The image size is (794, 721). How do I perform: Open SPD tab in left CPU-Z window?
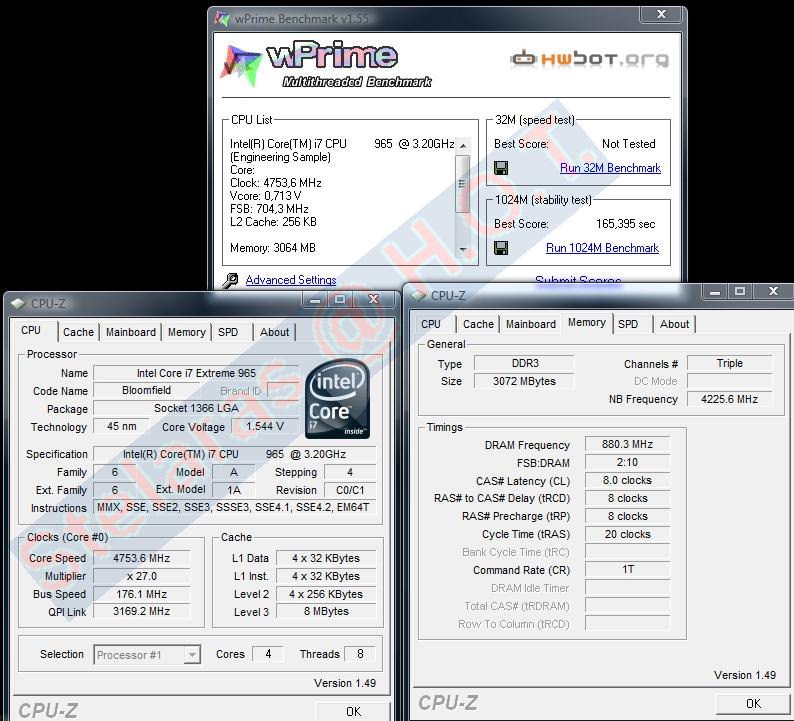[228, 332]
